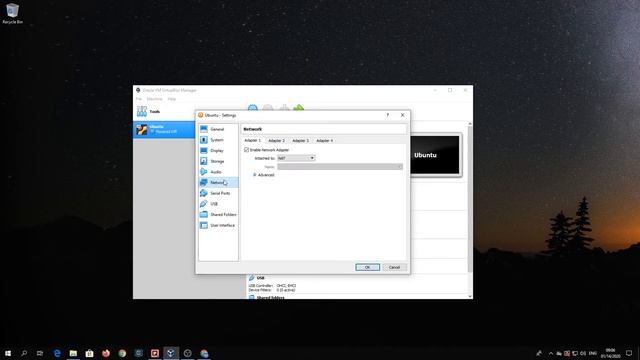Open Microsoft Store from taskbar

pos(89,353)
